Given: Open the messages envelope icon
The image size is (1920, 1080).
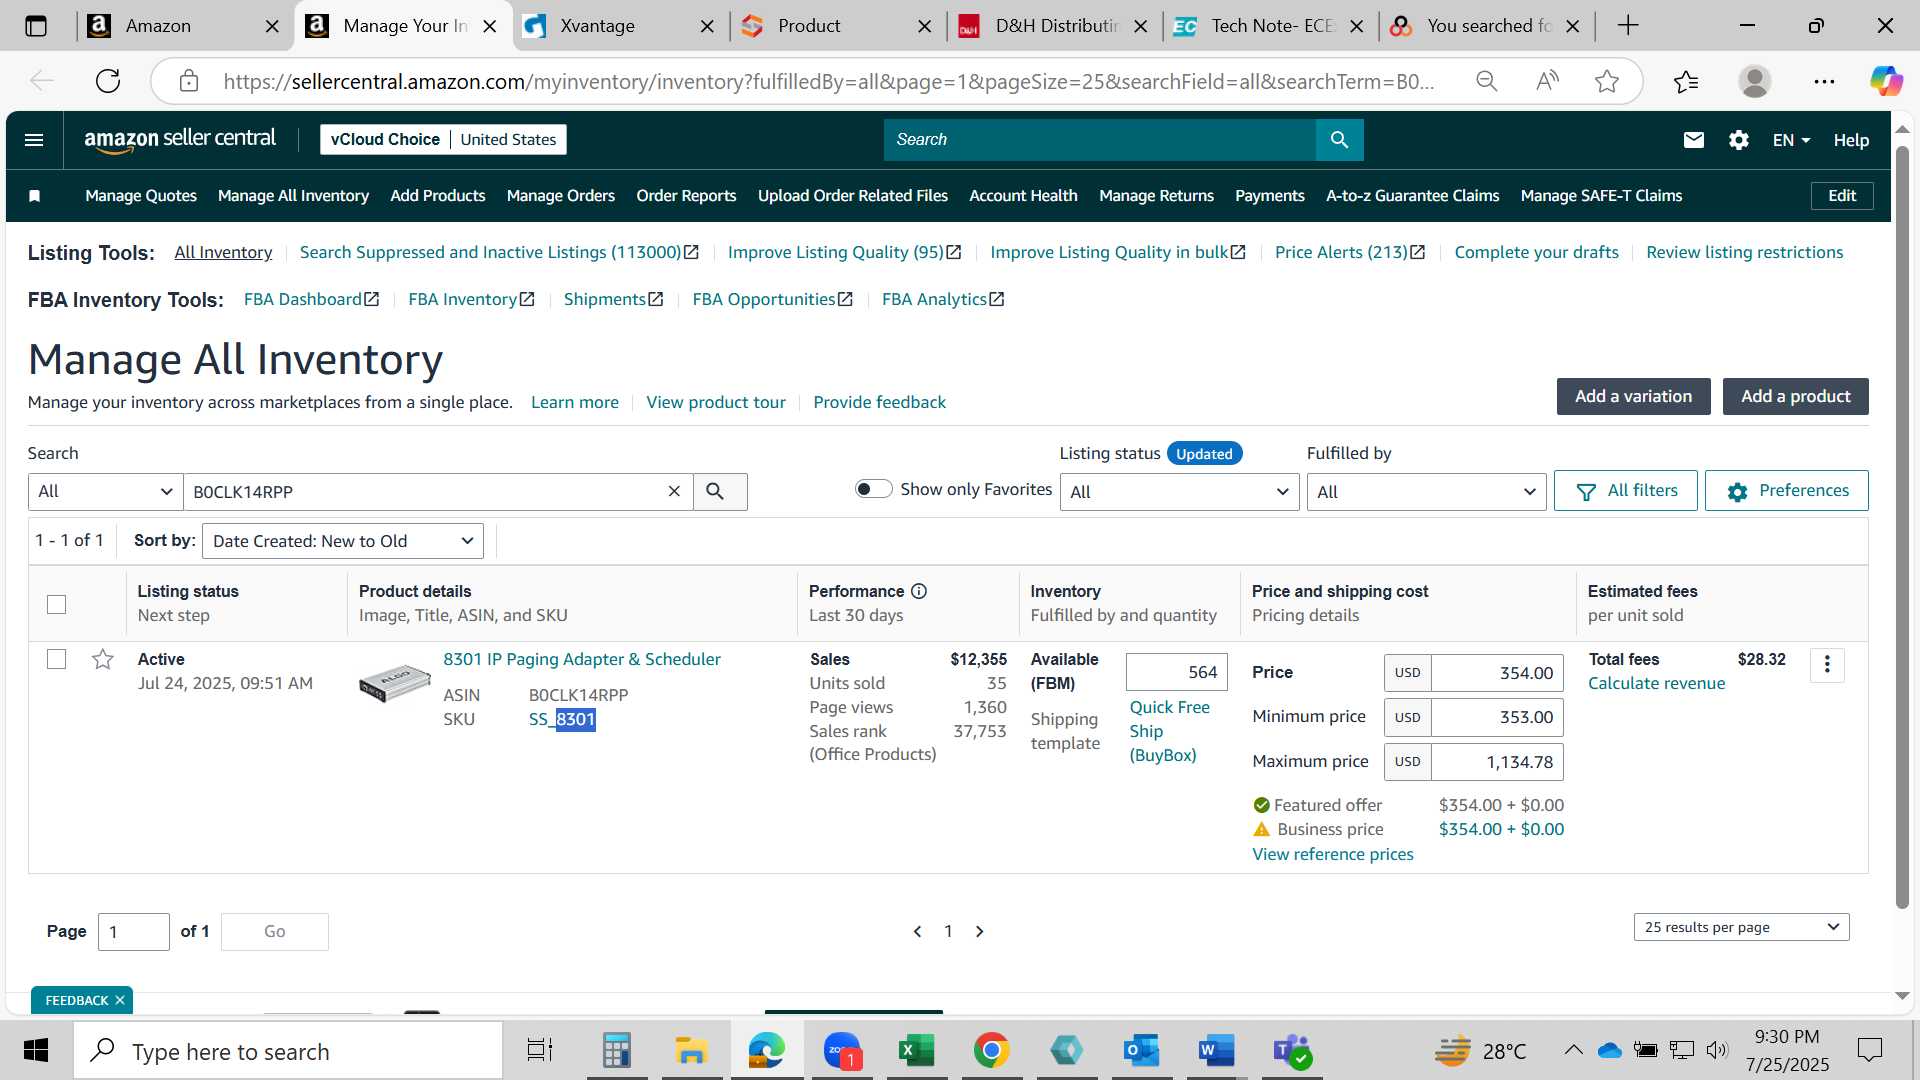Looking at the screenshot, I should click(1693, 140).
